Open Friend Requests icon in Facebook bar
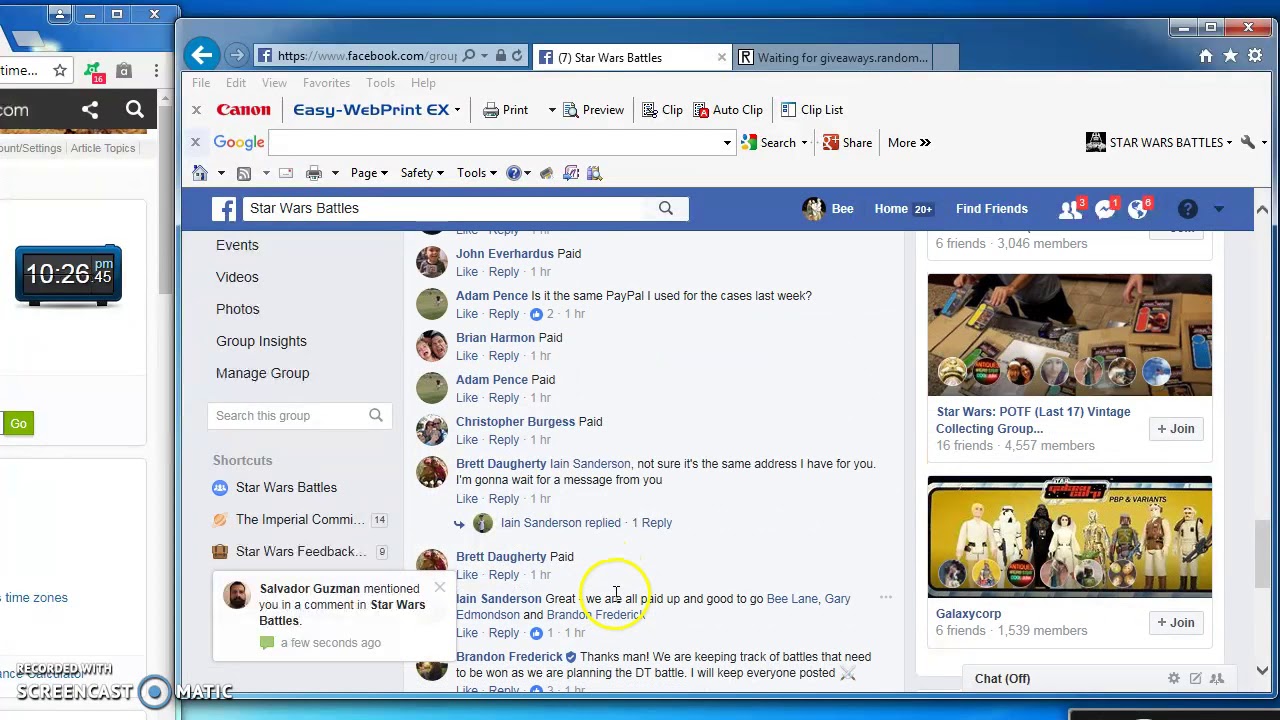Viewport: 1280px width, 720px height. pyautogui.click(x=1071, y=209)
